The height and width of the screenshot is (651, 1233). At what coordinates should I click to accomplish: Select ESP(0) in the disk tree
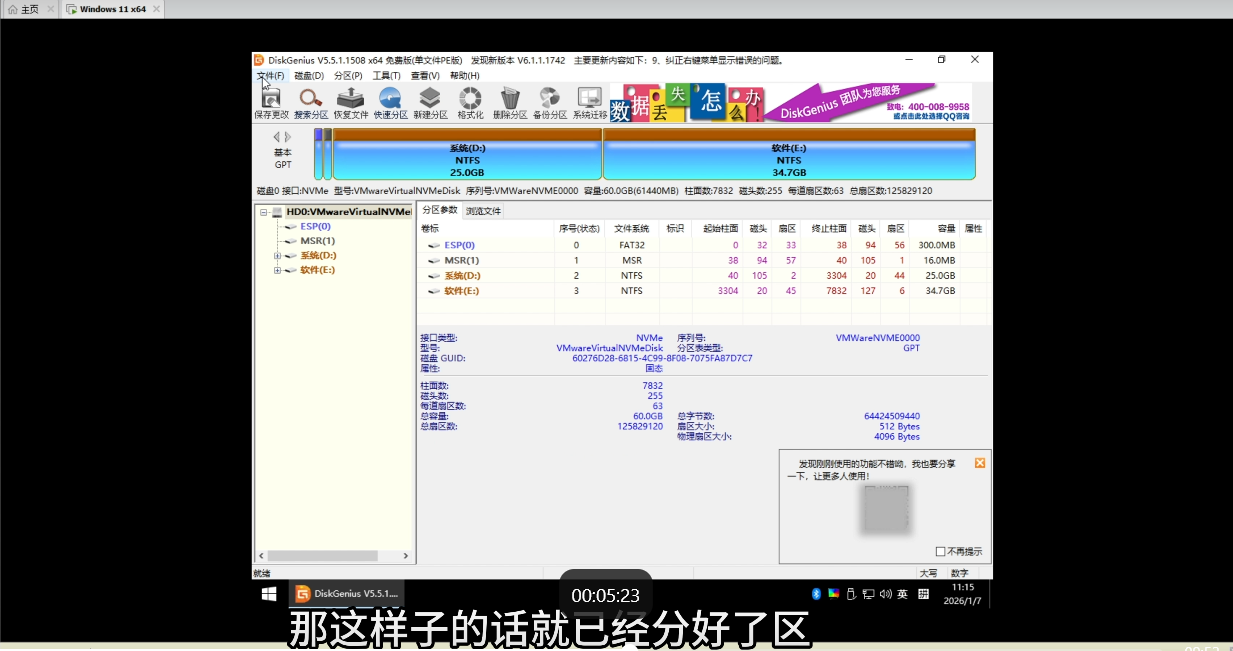(x=315, y=226)
